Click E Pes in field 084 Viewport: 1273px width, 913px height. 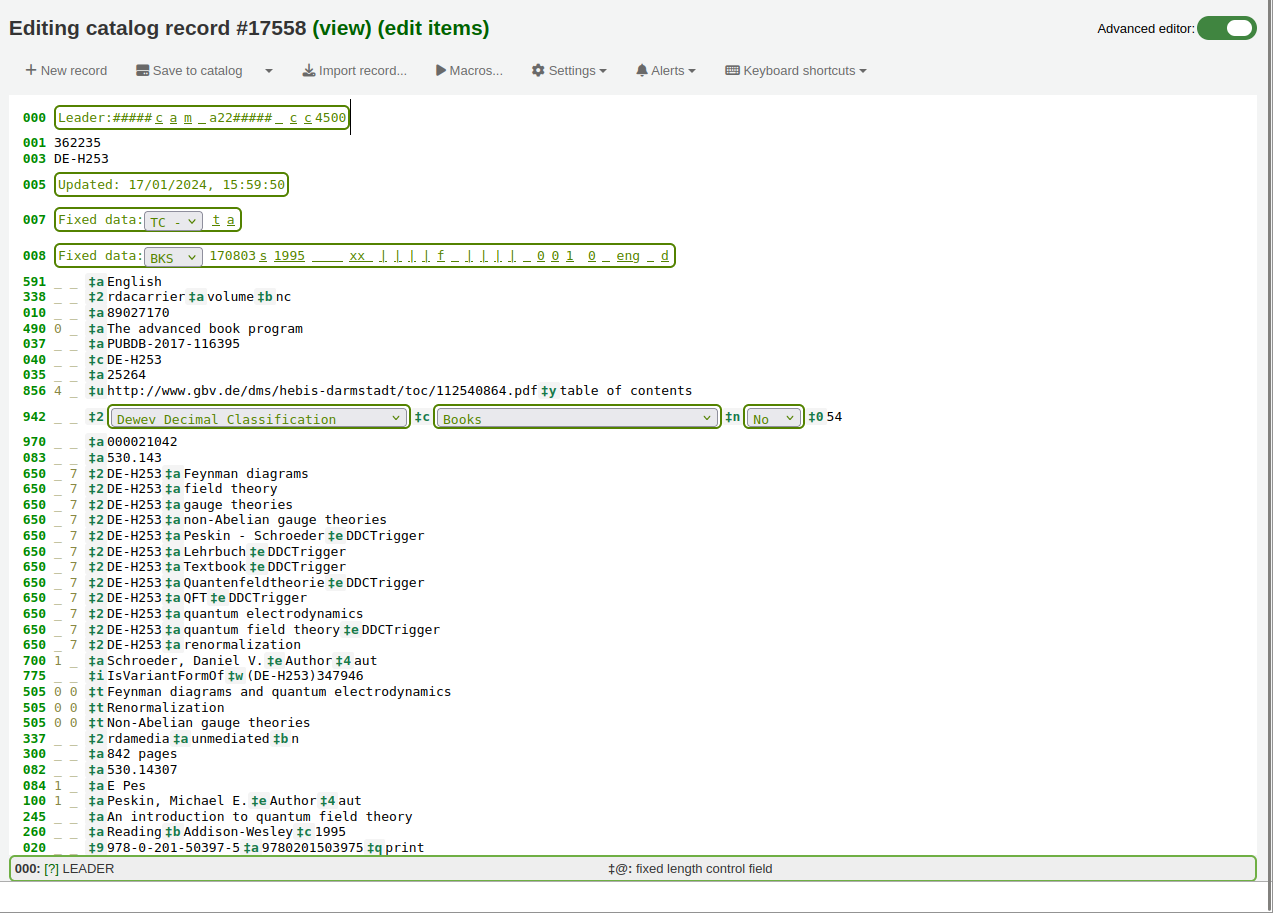(x=126, y=786)
